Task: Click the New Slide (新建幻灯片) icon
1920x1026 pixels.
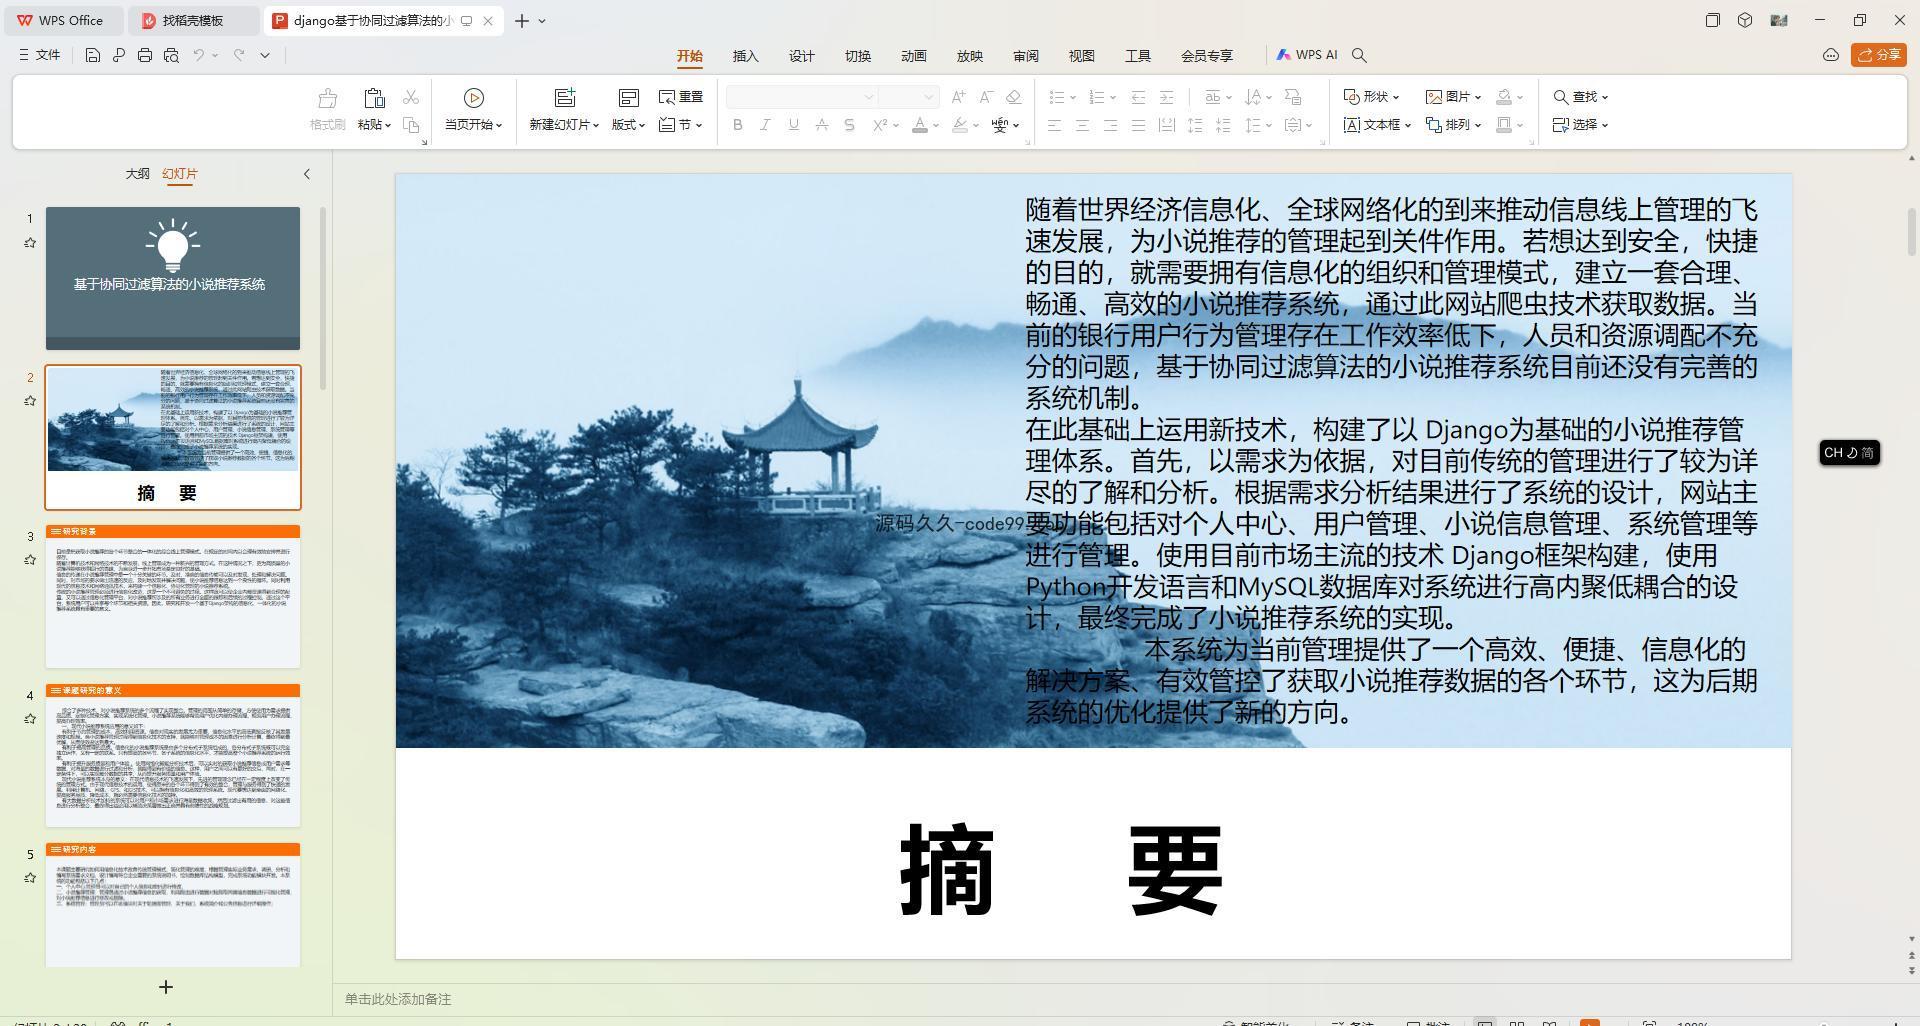Action: point(565,98)
